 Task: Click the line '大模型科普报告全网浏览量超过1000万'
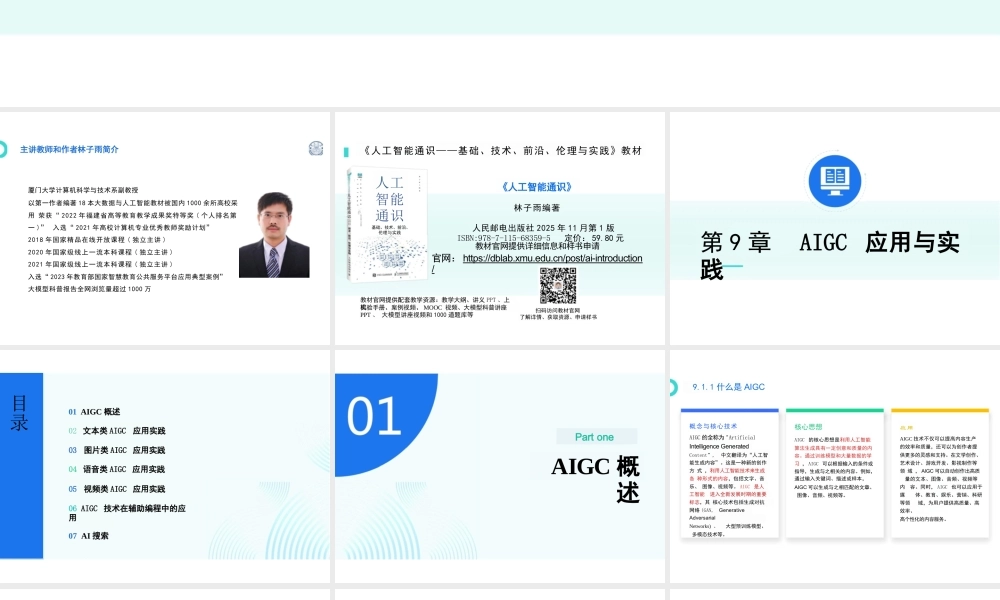click(x=89, y=289)
